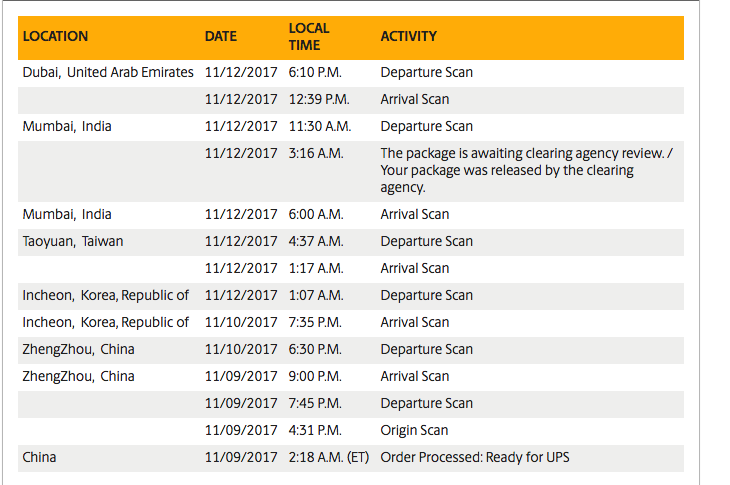Viewport: 730px width, 485px height.
Task: Click the clearing agency review activity text
Action: pos(527,170)
